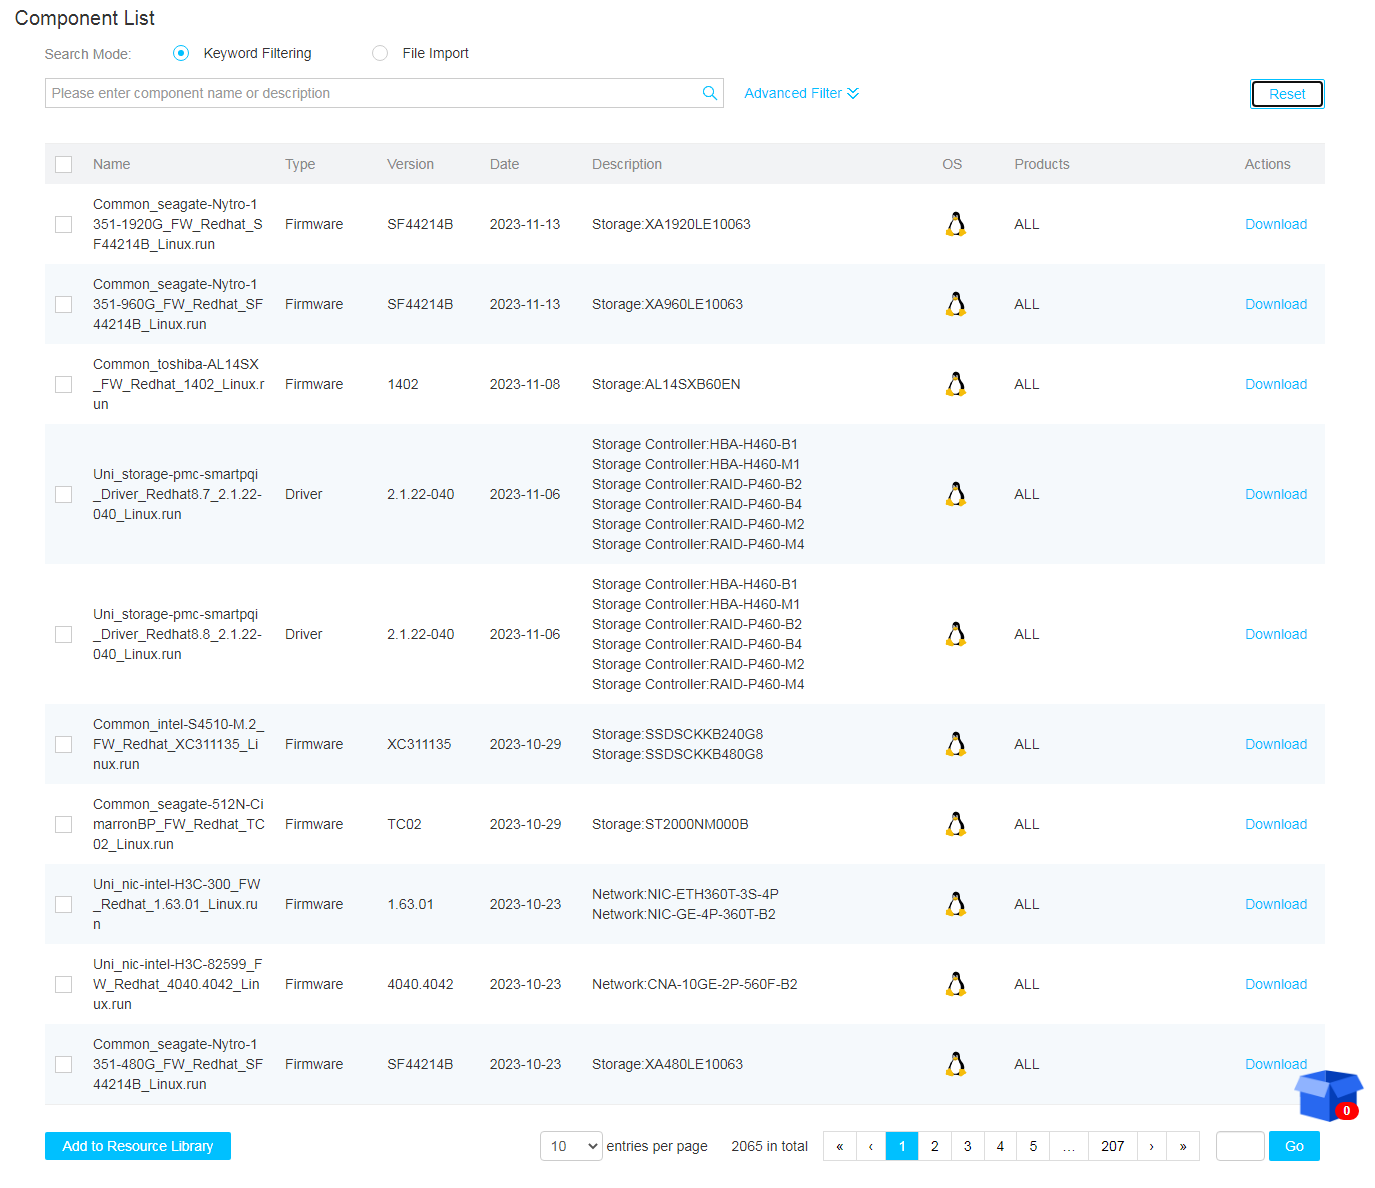Check the smartpqi Redhat8.7 driver row checkbox
The image size is (1375, 1188).
(64, 494)
